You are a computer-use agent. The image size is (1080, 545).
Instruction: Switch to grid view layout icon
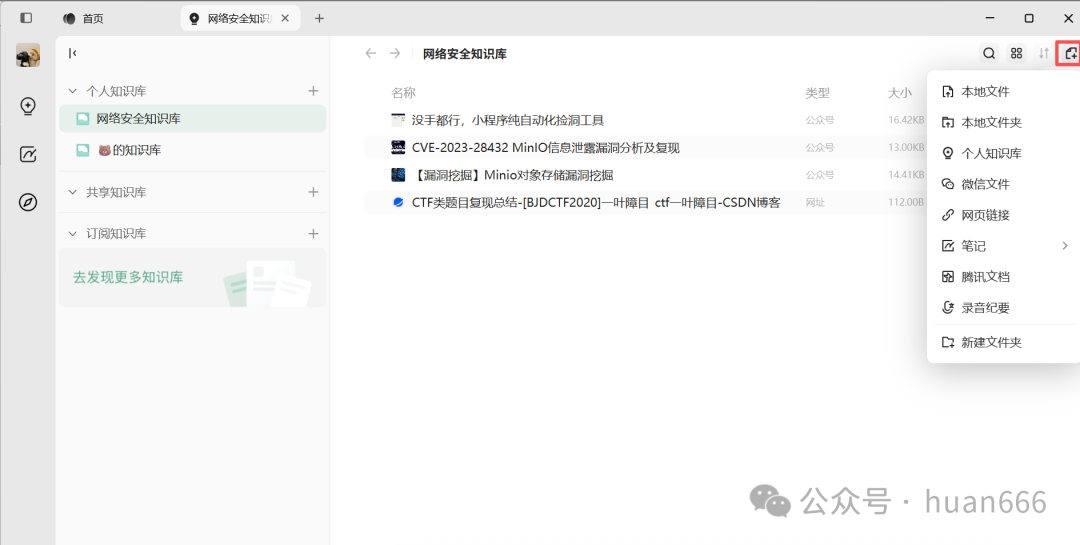coord(1017,54)
